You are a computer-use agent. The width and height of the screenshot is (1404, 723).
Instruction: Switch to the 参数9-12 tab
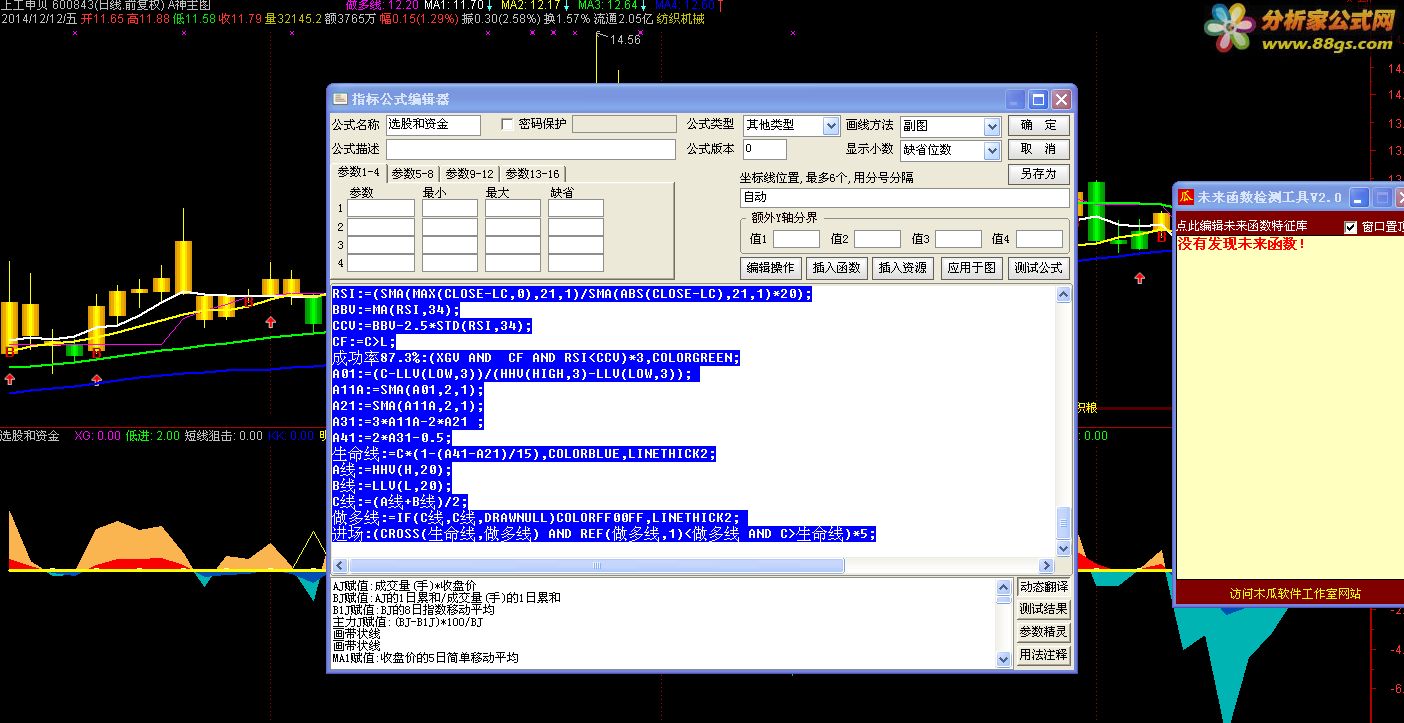click(x=469, y=173)
